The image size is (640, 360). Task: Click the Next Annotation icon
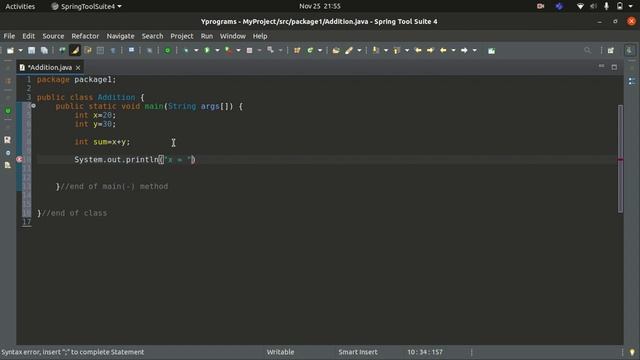(376, 50)
